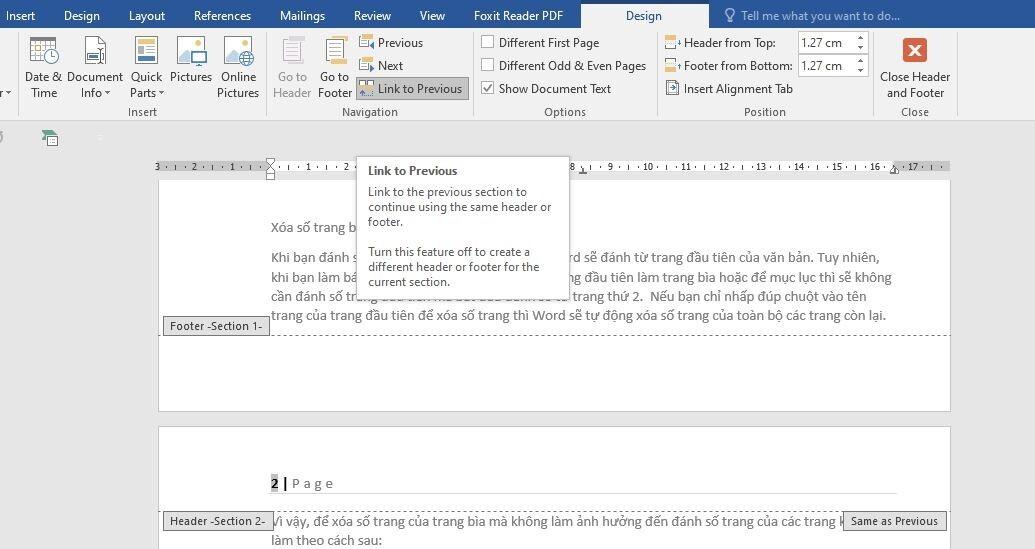
Task: Decrease Header from Top value
Action: (860, 48)
